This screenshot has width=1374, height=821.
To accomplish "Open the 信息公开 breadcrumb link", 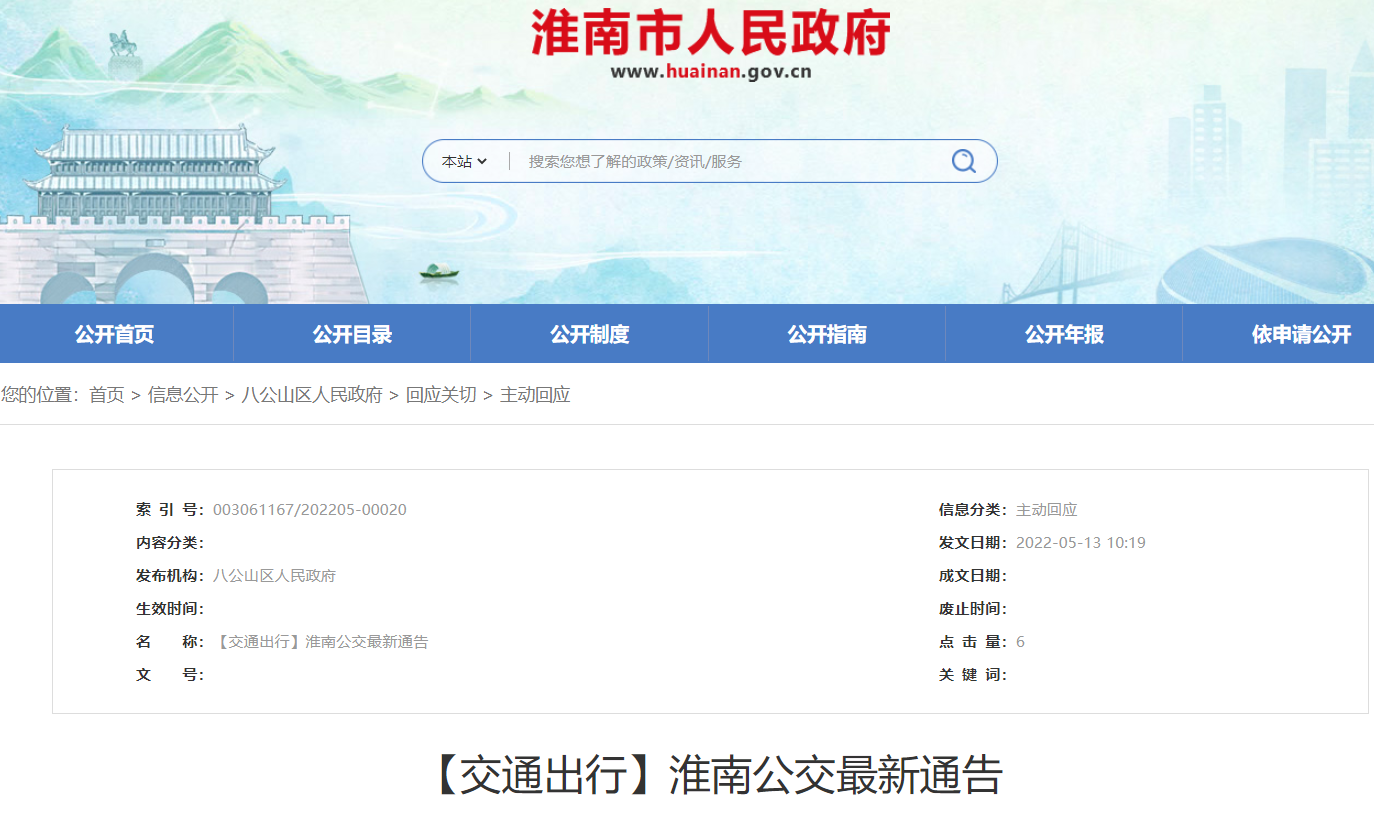I will (x=182, y=394).
